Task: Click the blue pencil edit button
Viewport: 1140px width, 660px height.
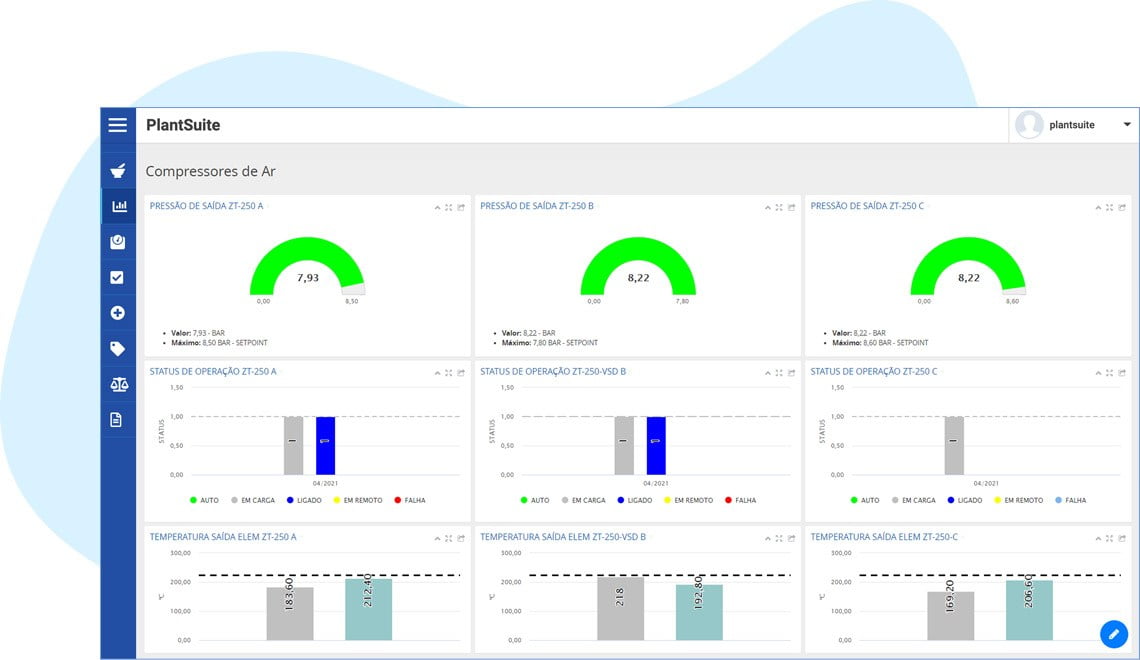Action: pyautogui.click(x=1114, y=634)
